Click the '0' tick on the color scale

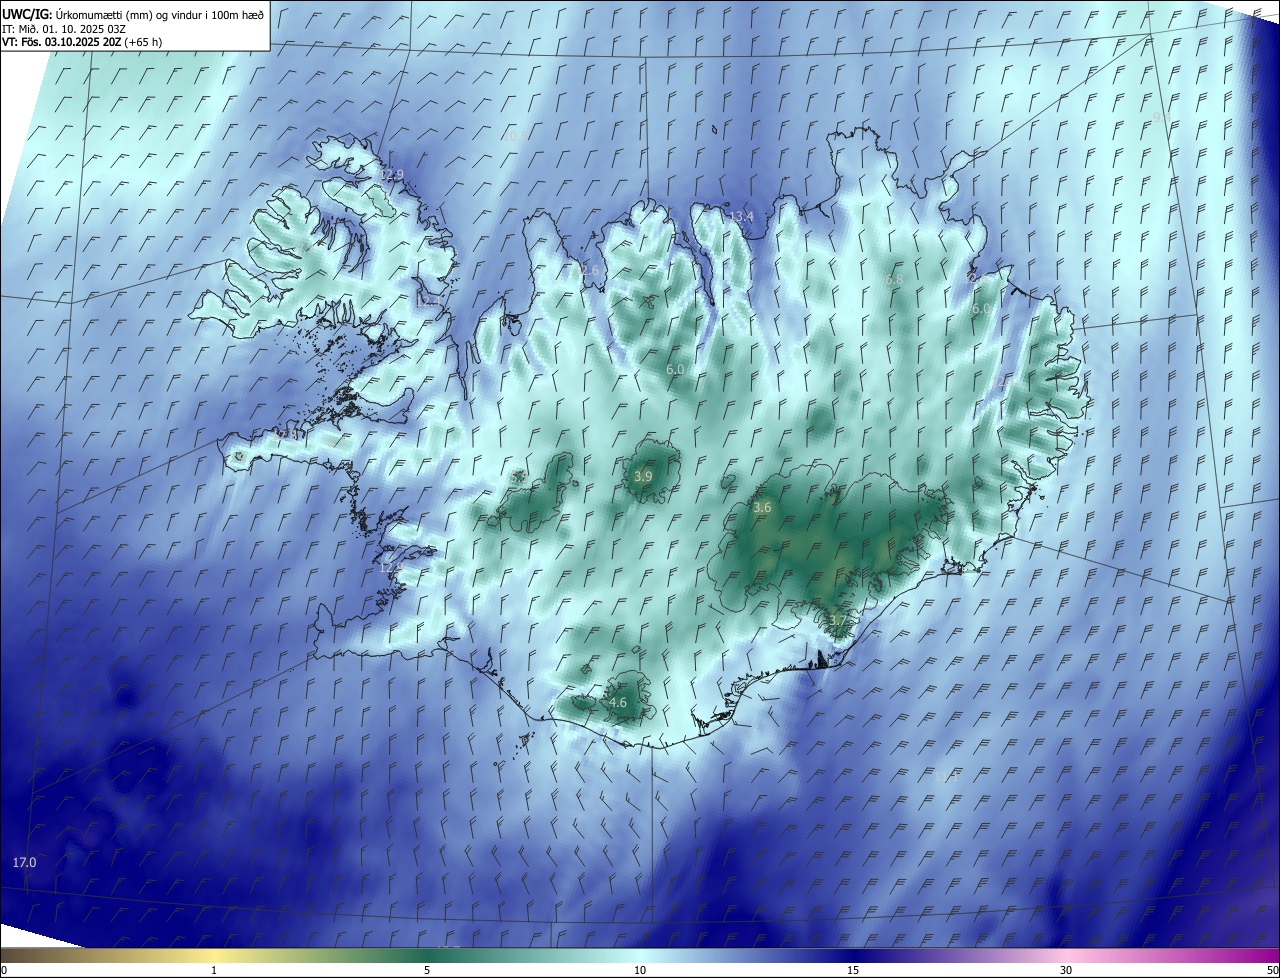(x=4, y=971)
